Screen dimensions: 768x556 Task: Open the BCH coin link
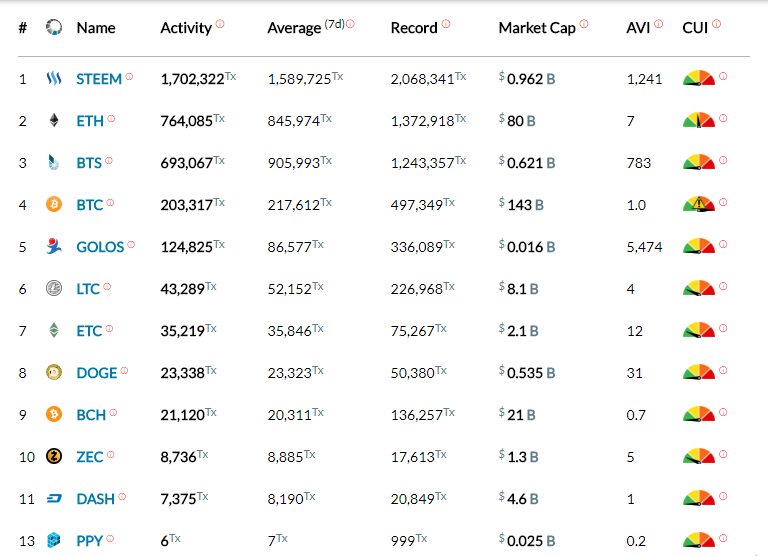pyautogui.click(x=91, y=415)
